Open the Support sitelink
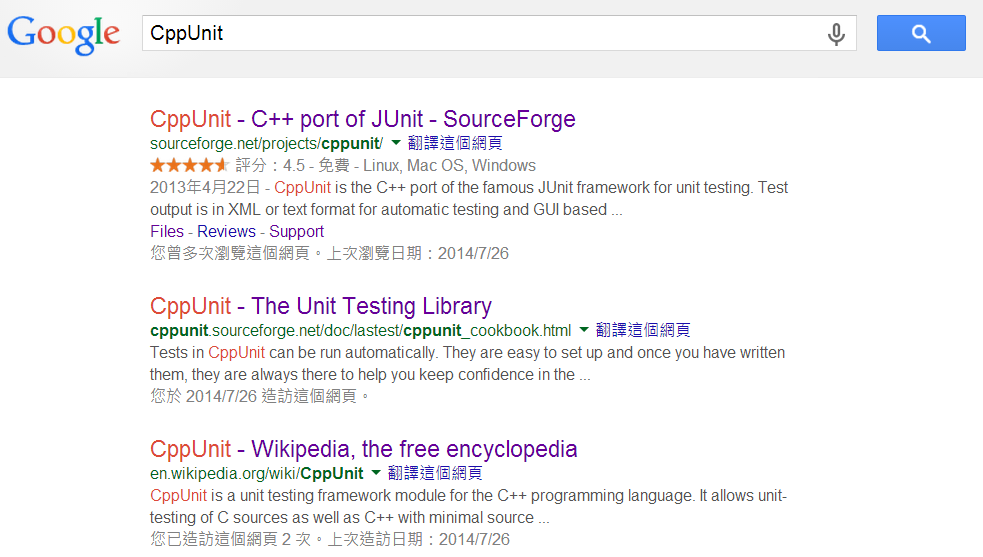The image size is (983, 557). click(297, 231)
